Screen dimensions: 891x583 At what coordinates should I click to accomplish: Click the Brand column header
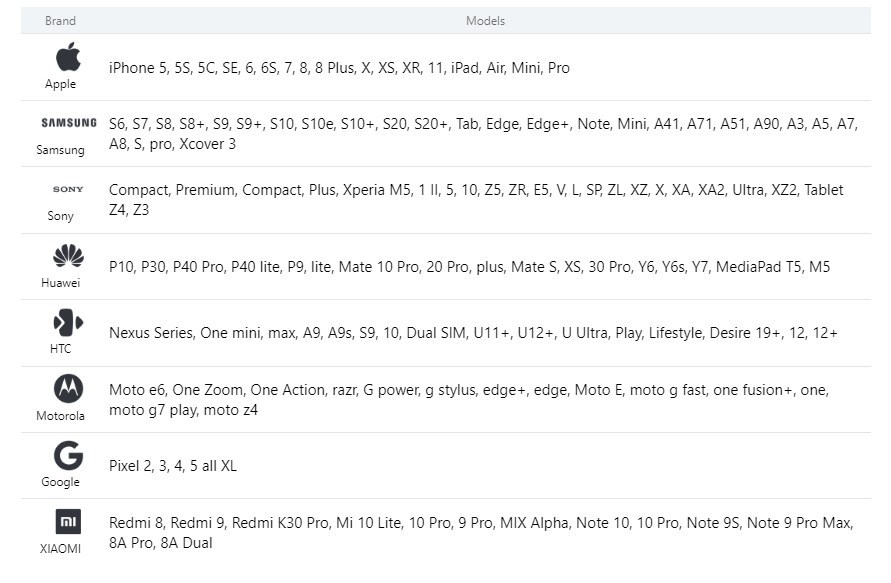click(x=60, y=21)
